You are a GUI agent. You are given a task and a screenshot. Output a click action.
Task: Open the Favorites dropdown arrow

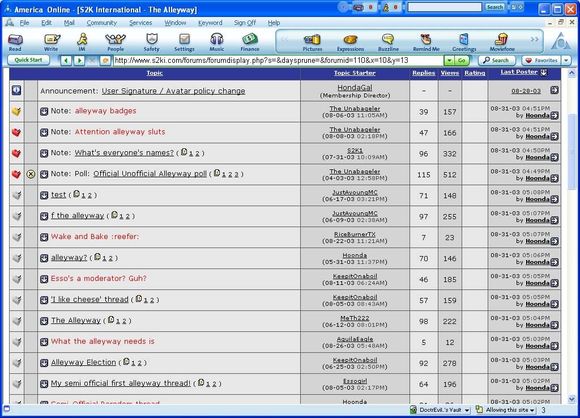[x=566, y=60]
